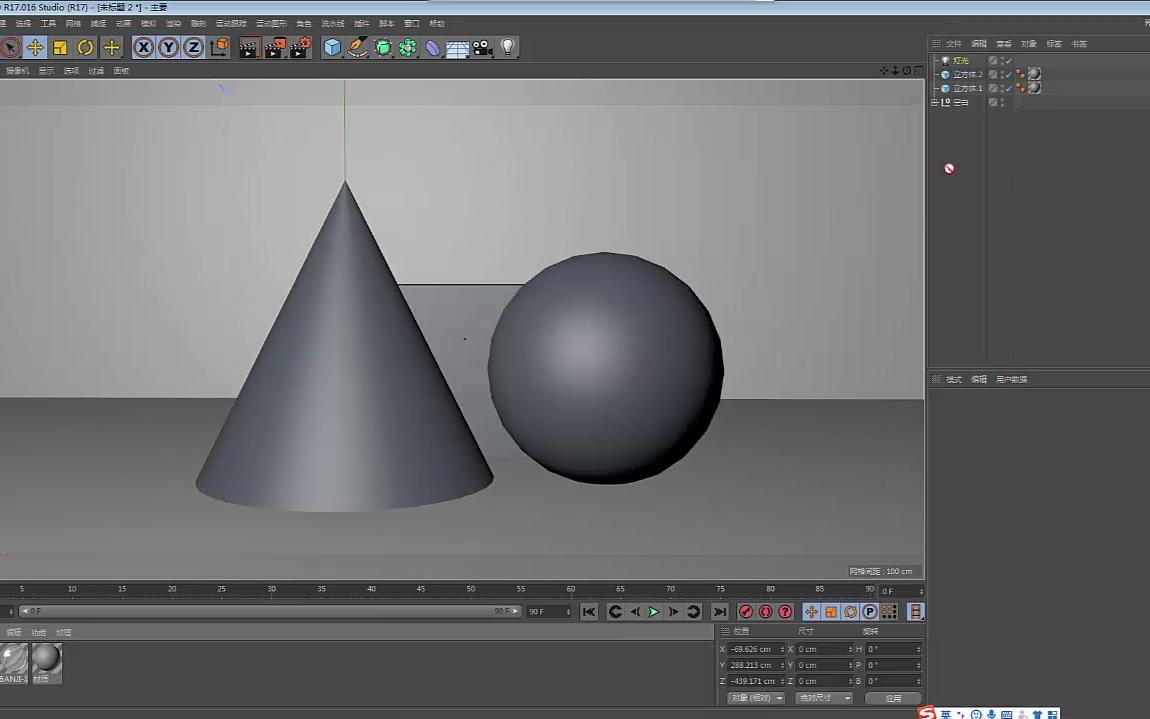Select the Rotate tool
The width and height of the screenshot is (1150, 719).
[x=85, y=47]
